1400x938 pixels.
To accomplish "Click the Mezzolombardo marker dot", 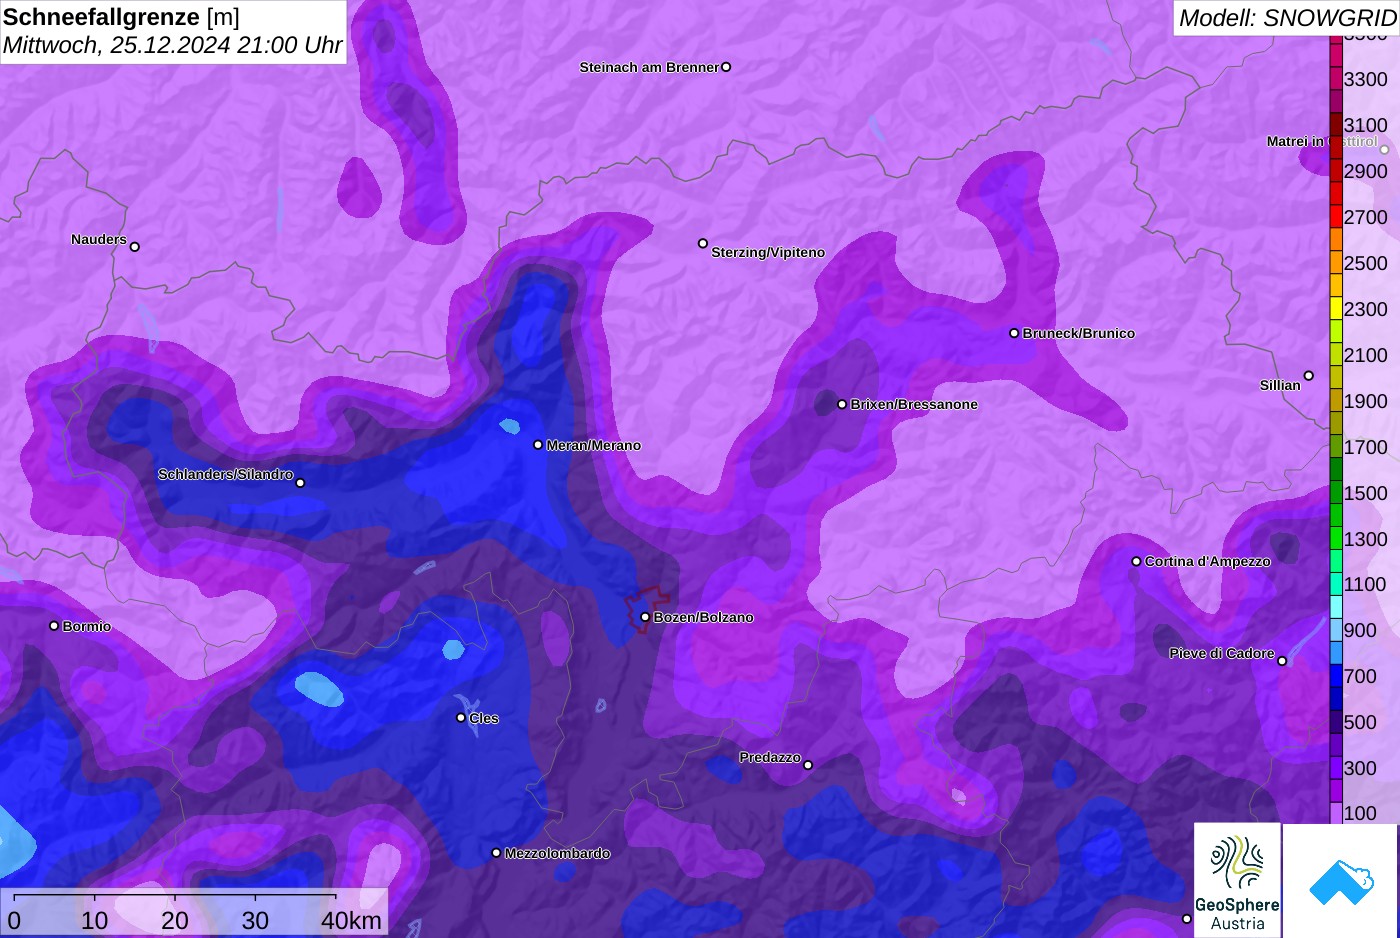I will click(x=496, y=853).
